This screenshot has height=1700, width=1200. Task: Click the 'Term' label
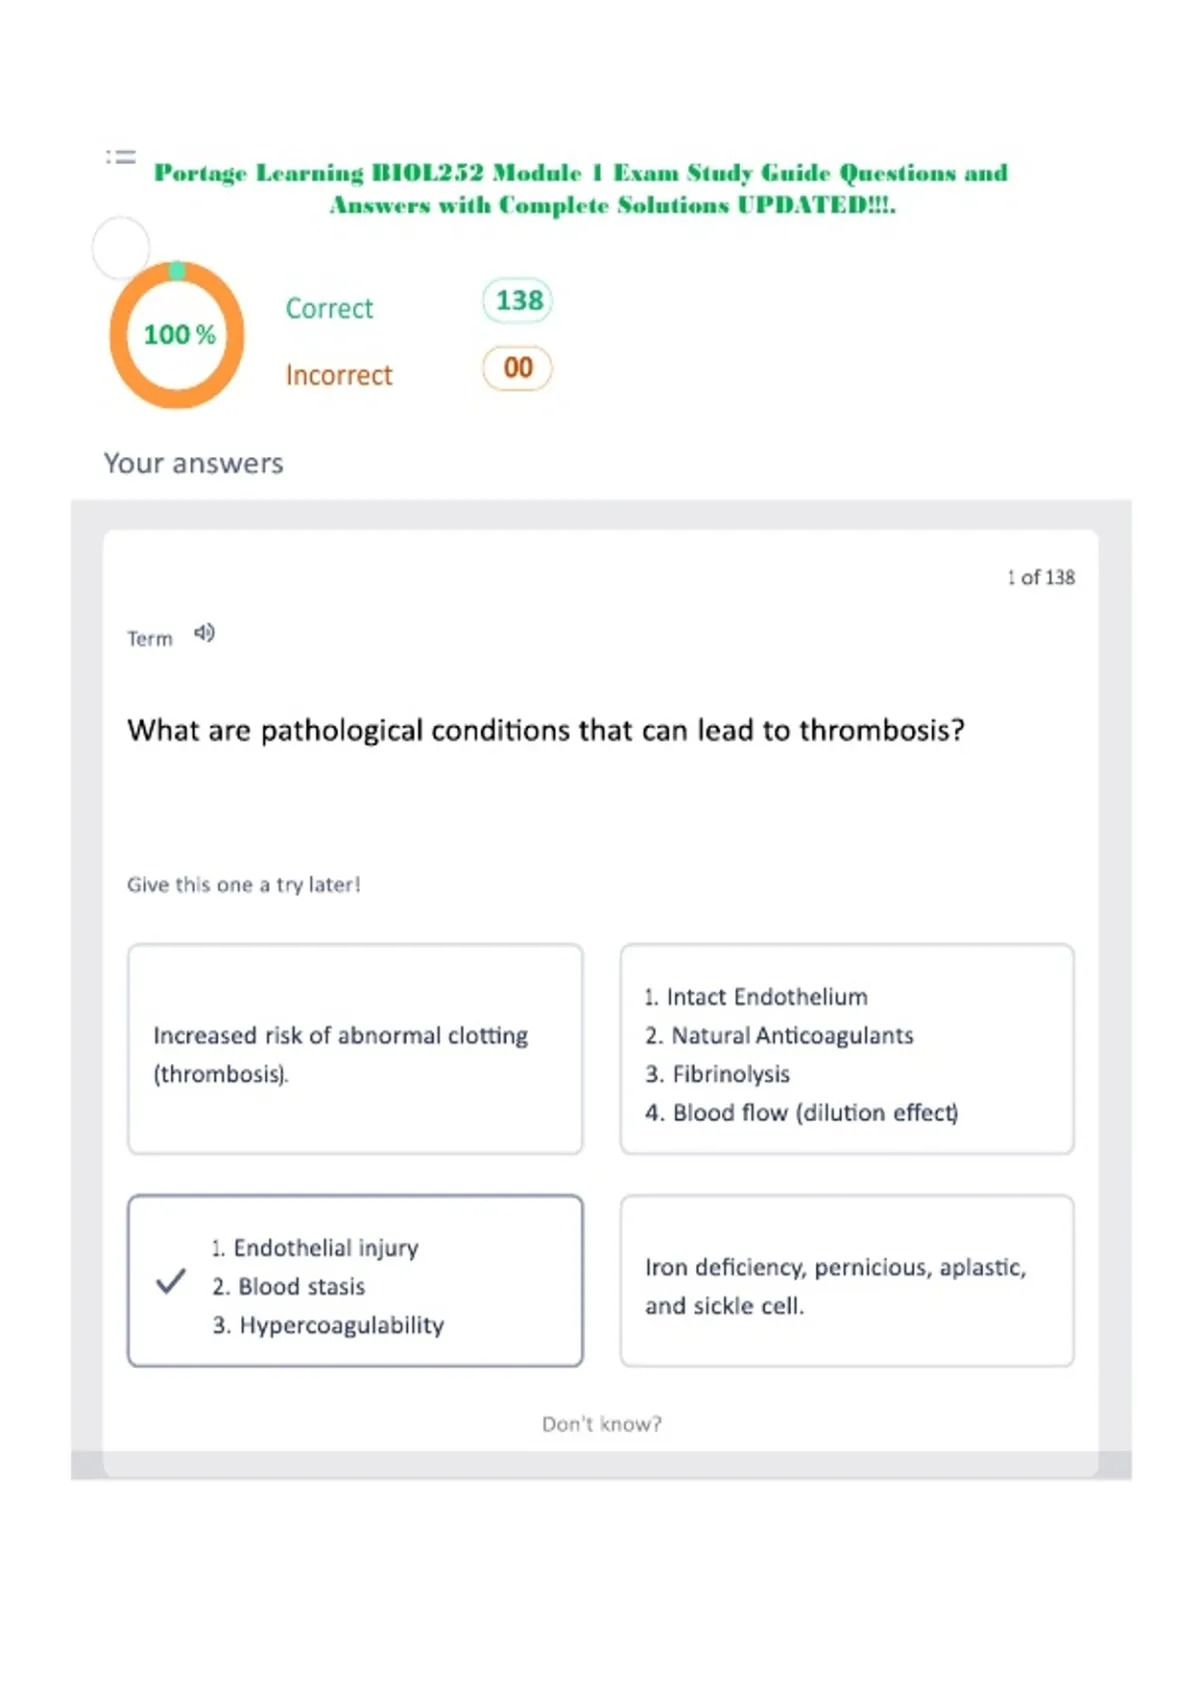(x=149, y=638)
